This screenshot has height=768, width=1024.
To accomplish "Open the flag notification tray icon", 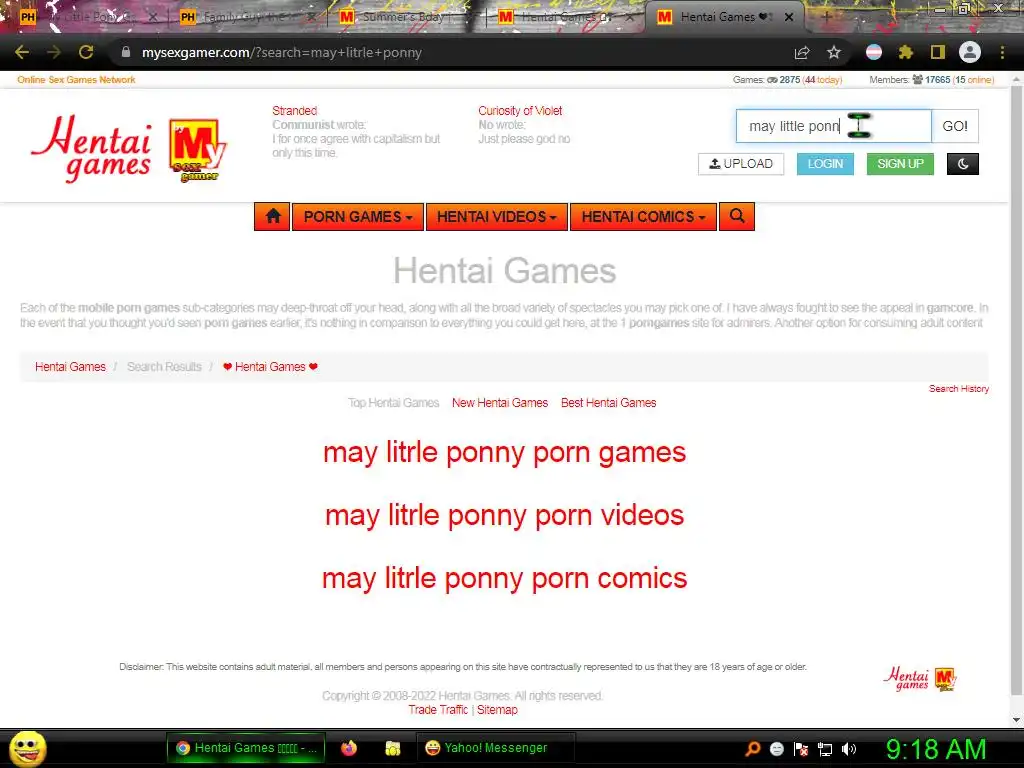I will pyautogui.click(x=801, y=749).
